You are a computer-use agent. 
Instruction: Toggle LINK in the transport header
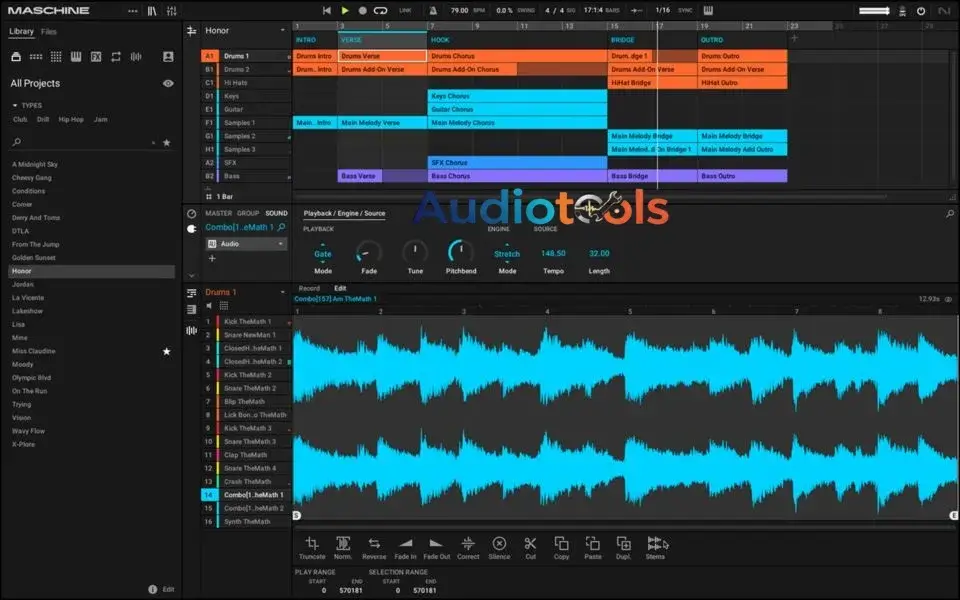tap(404, 11)
